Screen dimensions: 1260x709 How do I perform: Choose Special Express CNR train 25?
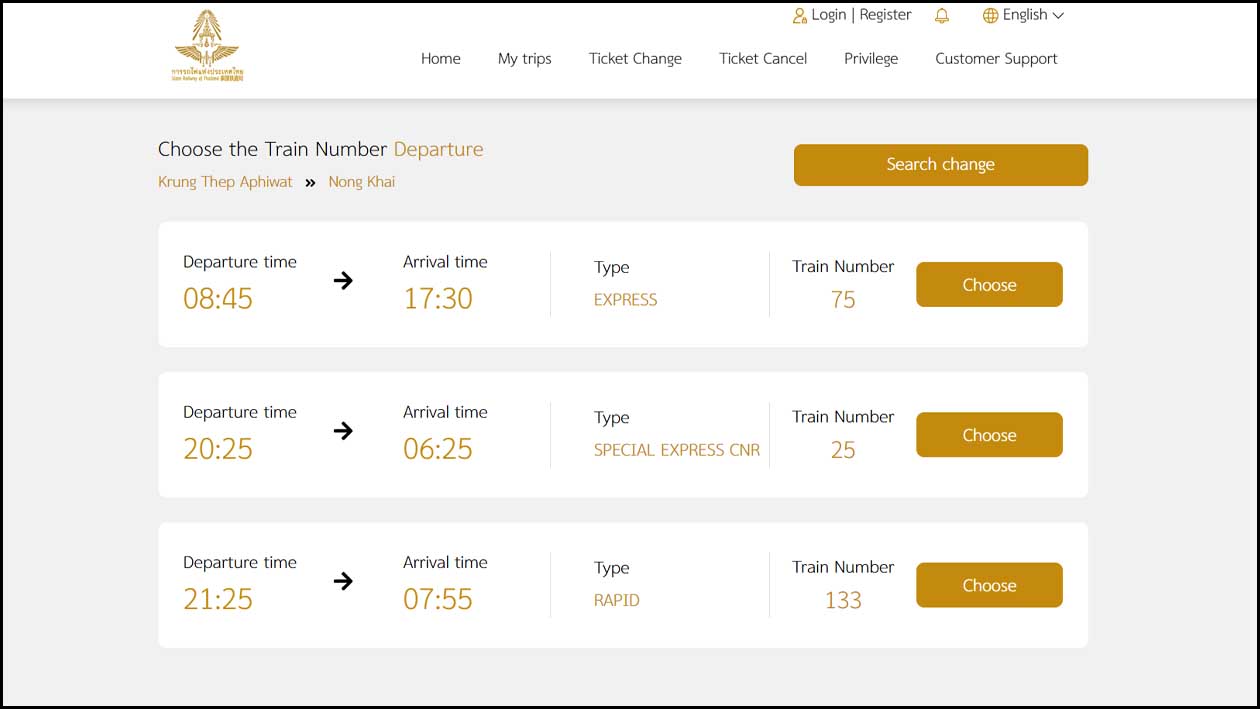(x=989, y=435)
